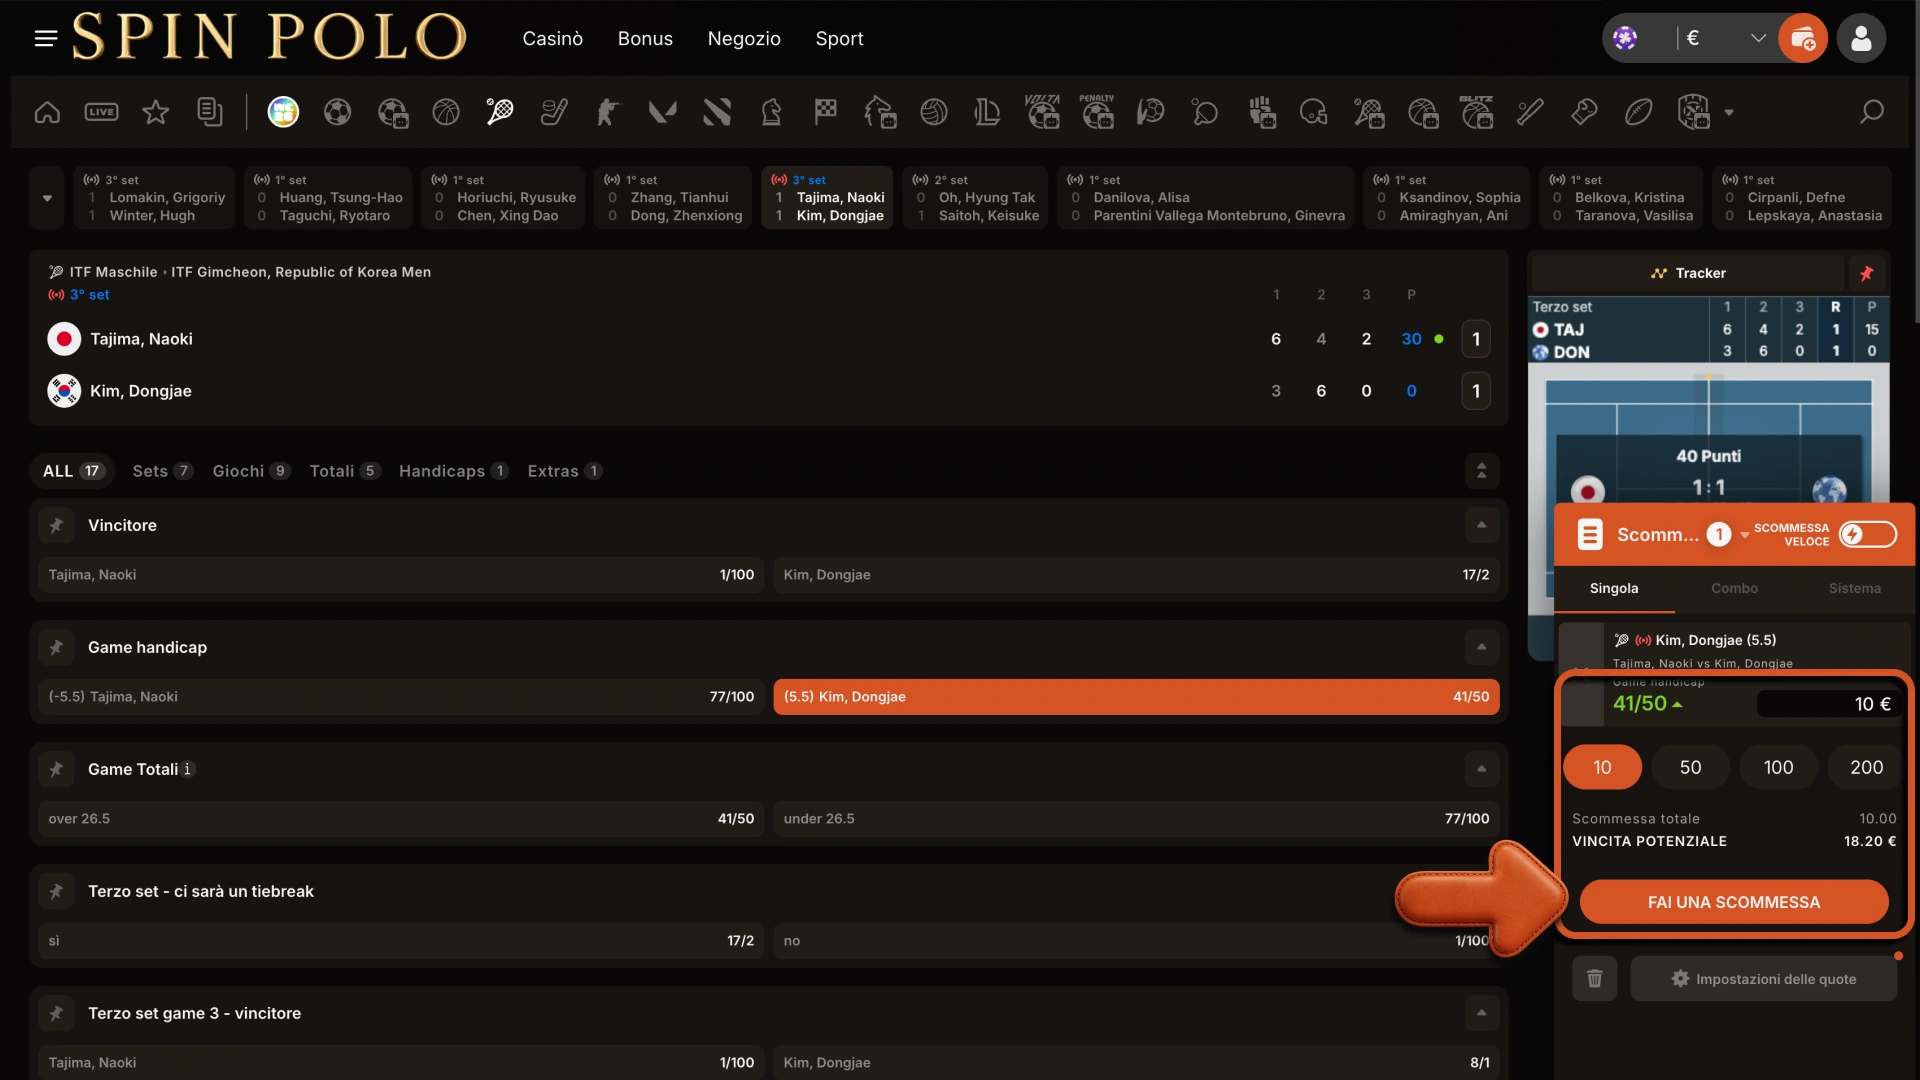Delete bet slip with trash icon

(1594, 979)
